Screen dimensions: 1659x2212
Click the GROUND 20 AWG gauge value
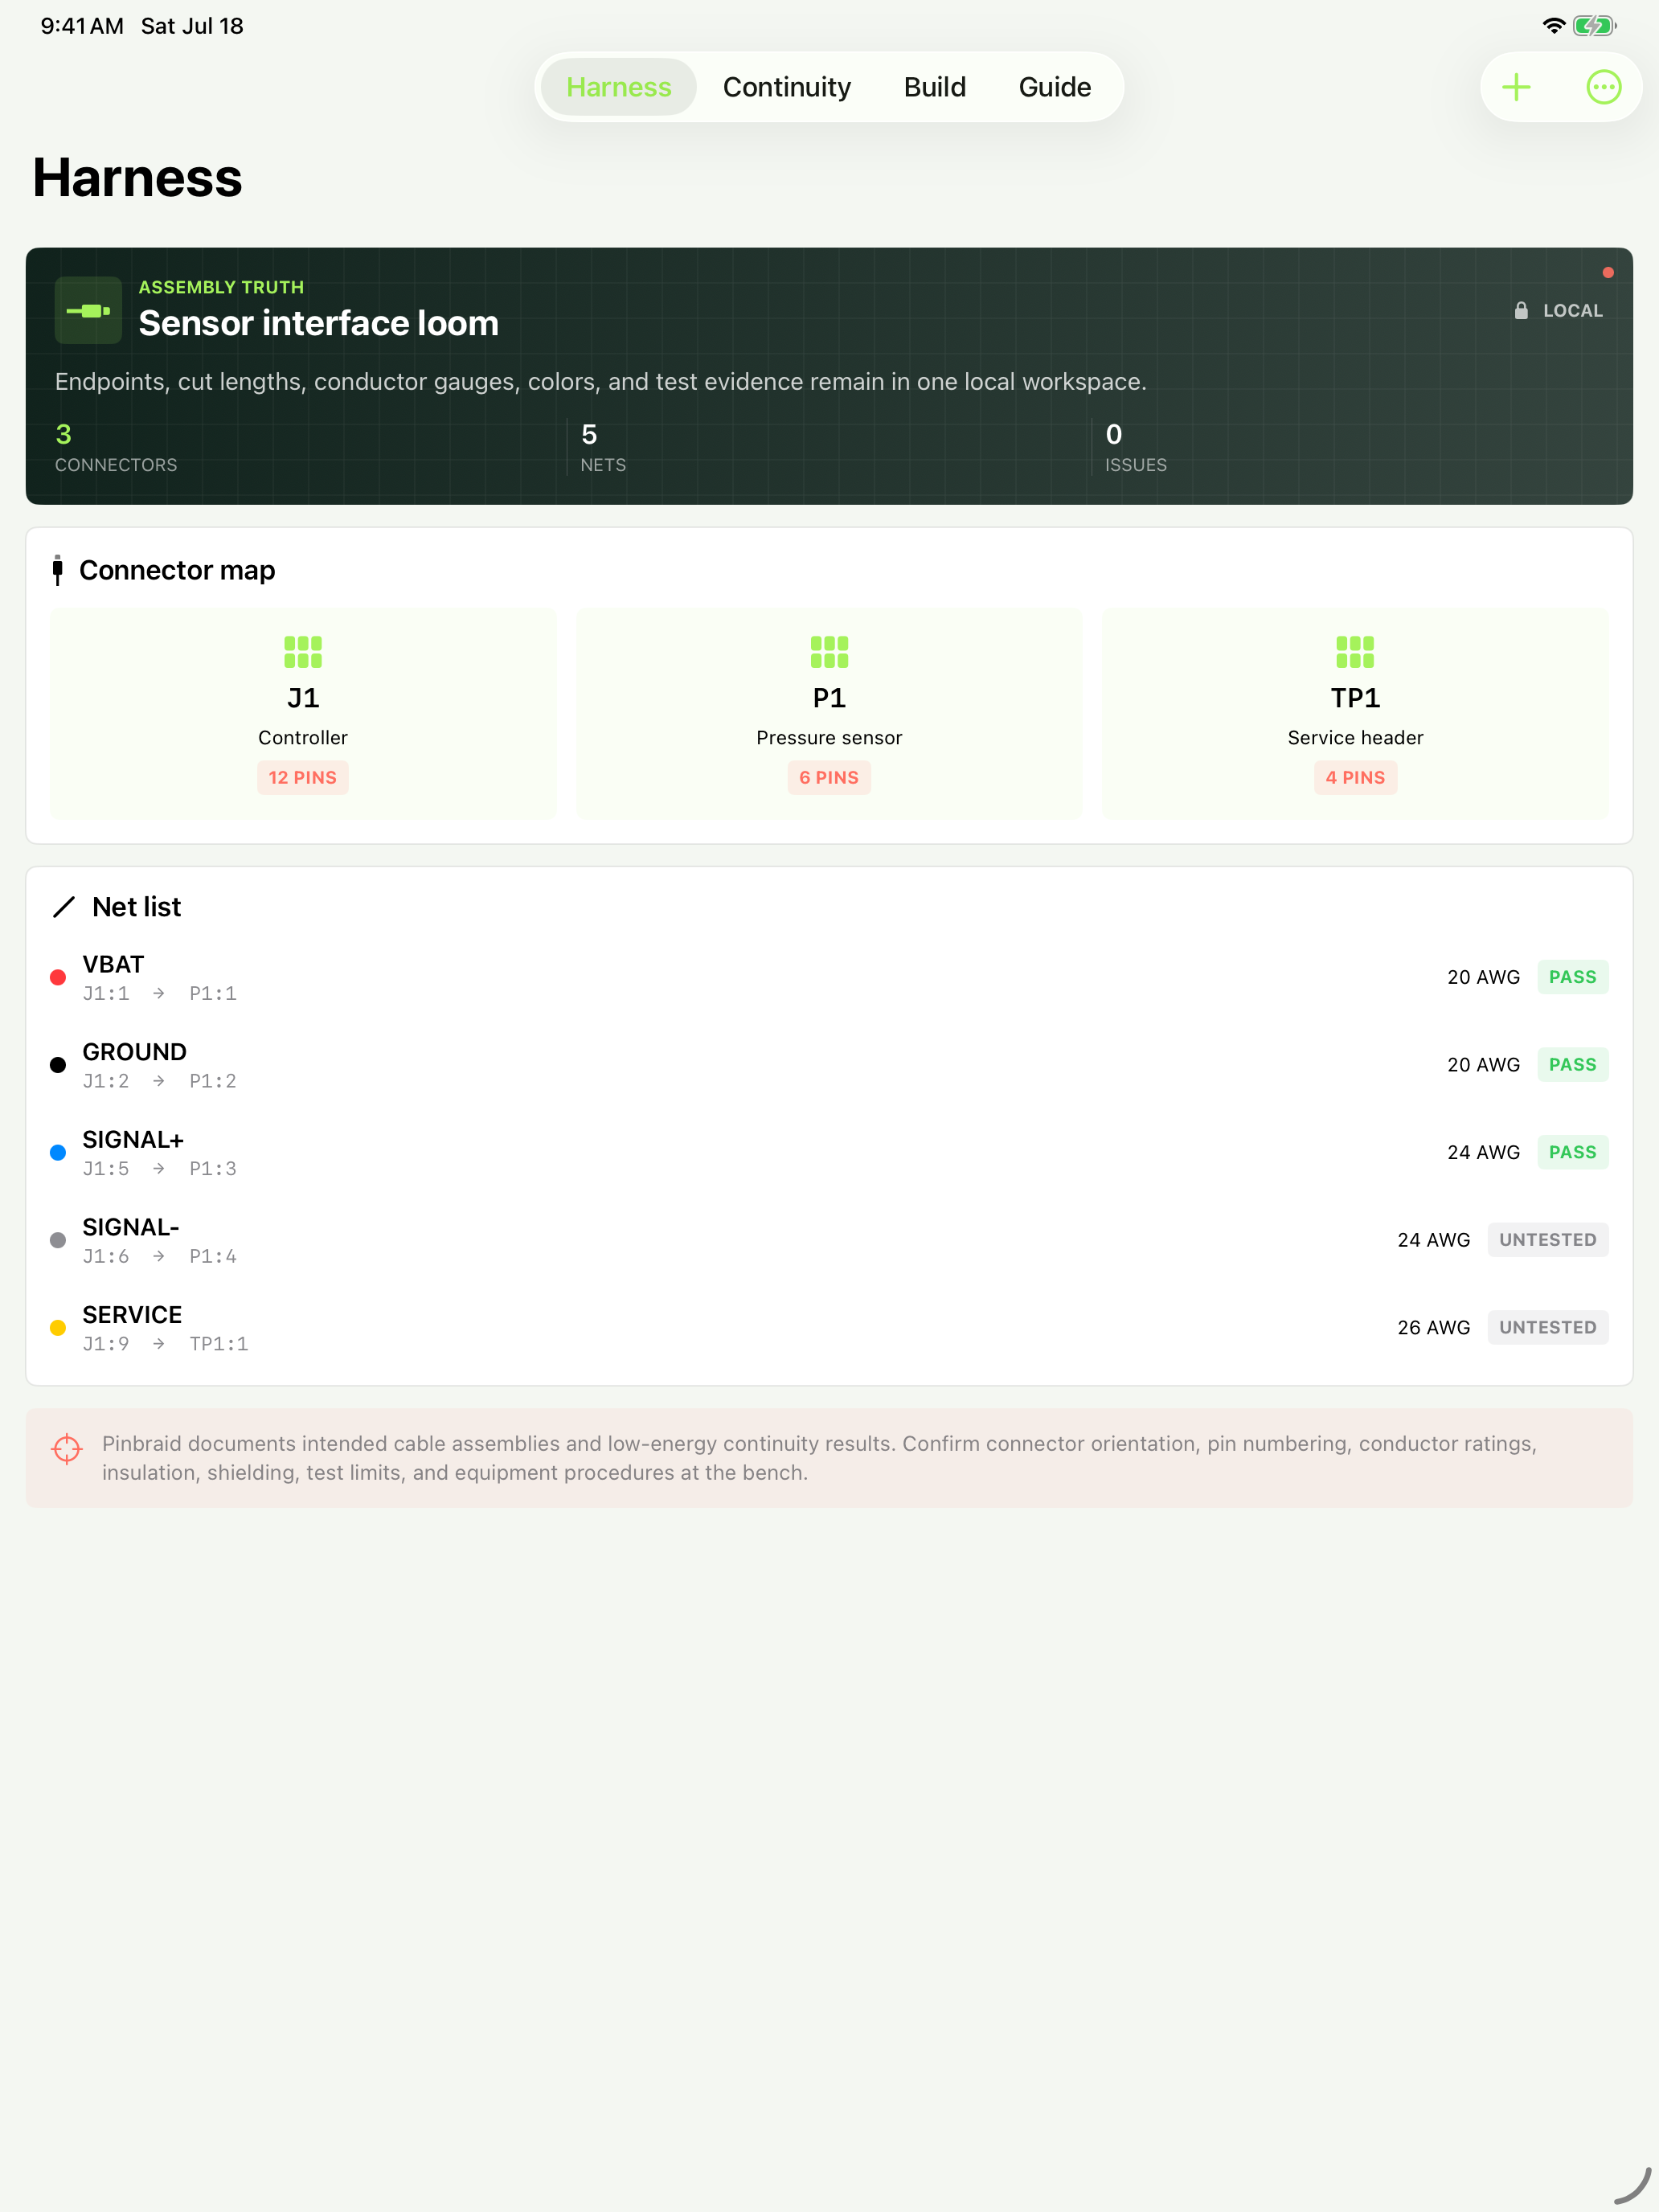[1483, 1065]
